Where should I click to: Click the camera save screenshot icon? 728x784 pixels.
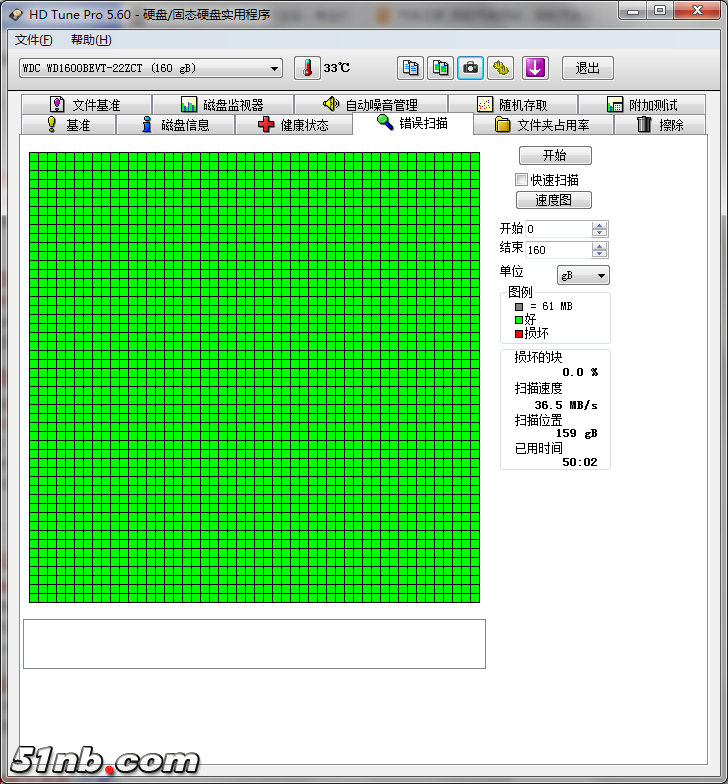470,68
